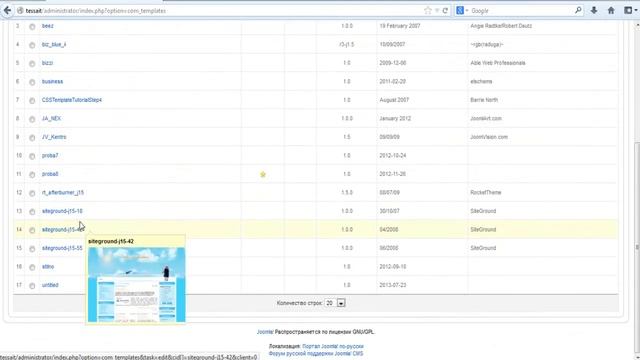Screen dimensions: 640x360
Task: Click the site identity globe icon
Action: 20,11
